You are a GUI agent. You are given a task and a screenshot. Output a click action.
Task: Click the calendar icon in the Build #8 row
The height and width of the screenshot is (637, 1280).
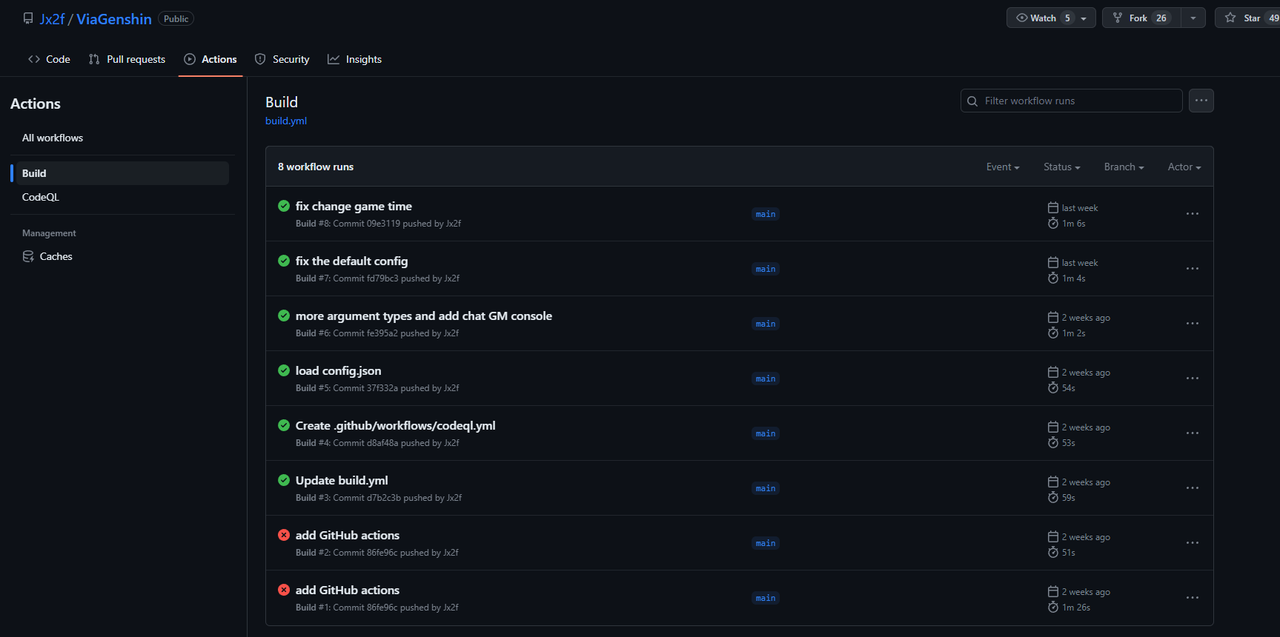1053,208
